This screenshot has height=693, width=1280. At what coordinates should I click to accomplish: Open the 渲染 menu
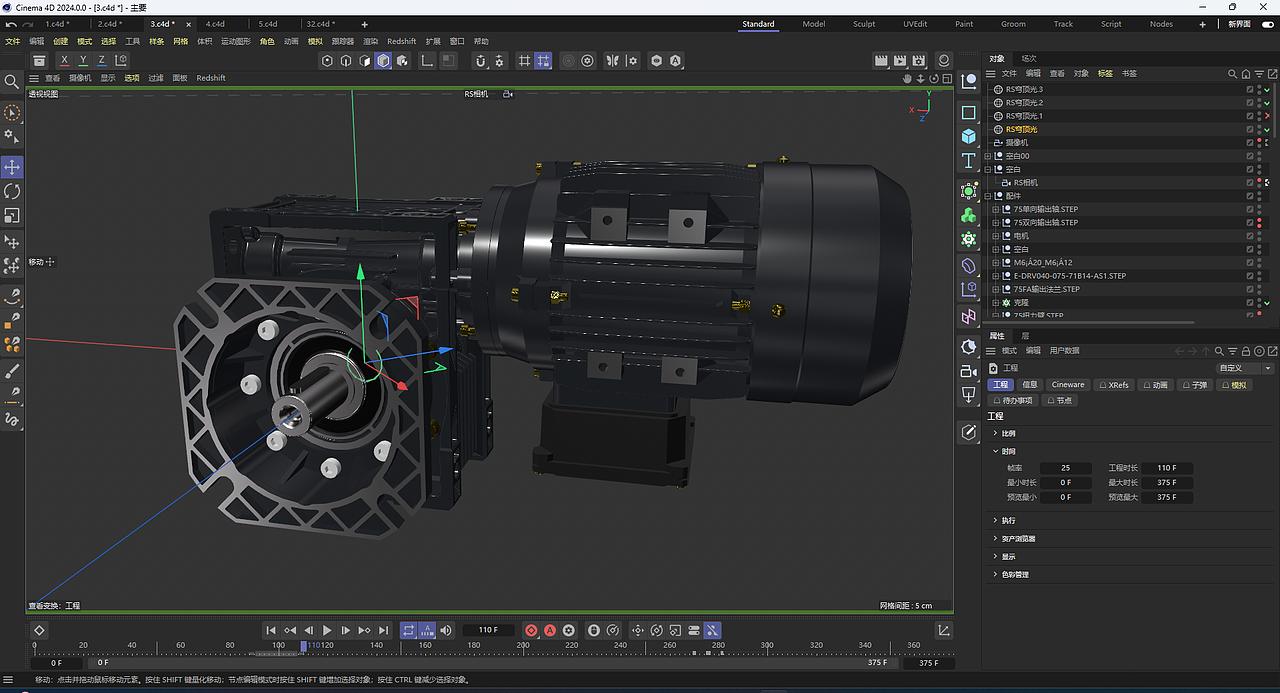click(370, 42)
